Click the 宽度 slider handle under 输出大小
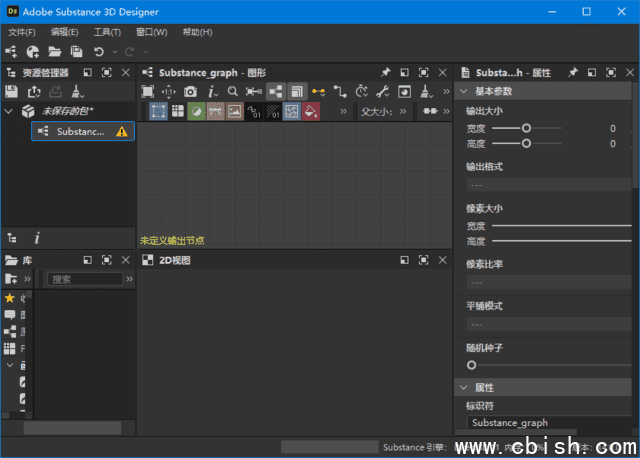This screenshot has height=458, width=640. pos(526,128)
